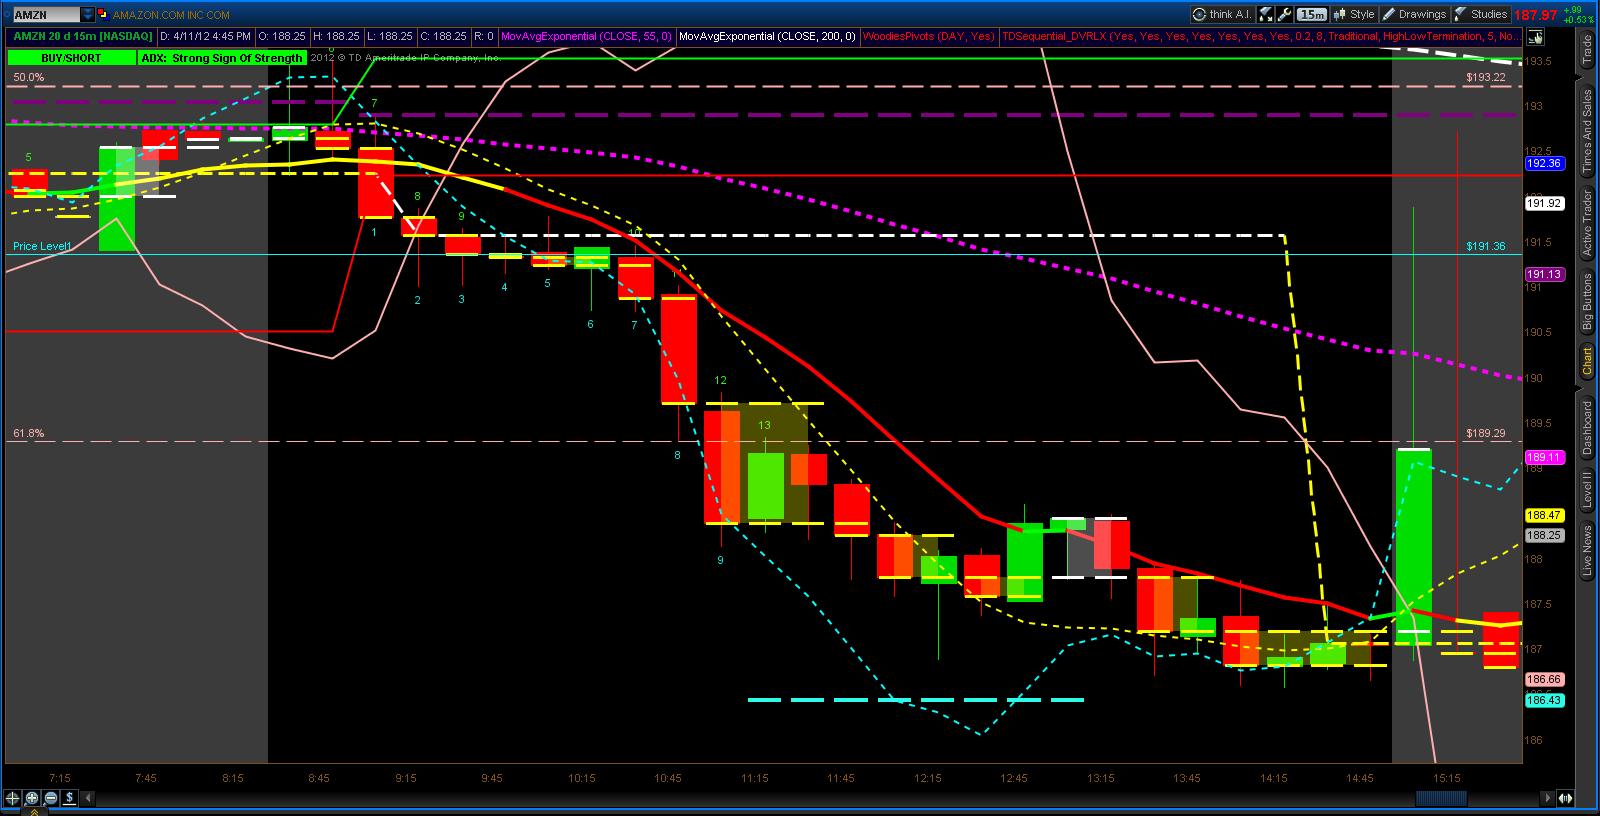Click the C: 188.25 close value
Screen dimensions: 1600x816
point(443,36)
